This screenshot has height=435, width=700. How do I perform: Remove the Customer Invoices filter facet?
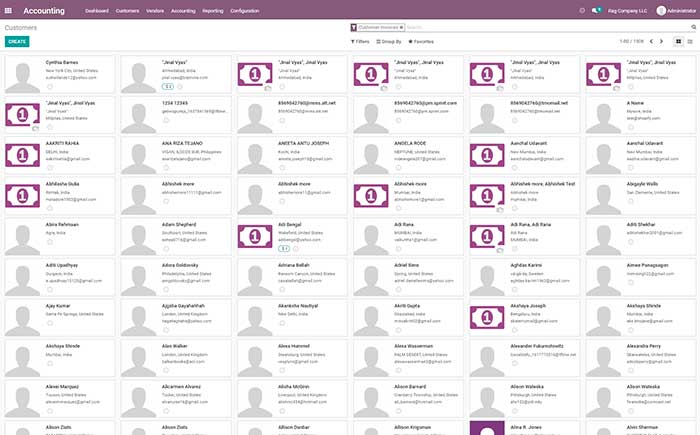(401, 27)
